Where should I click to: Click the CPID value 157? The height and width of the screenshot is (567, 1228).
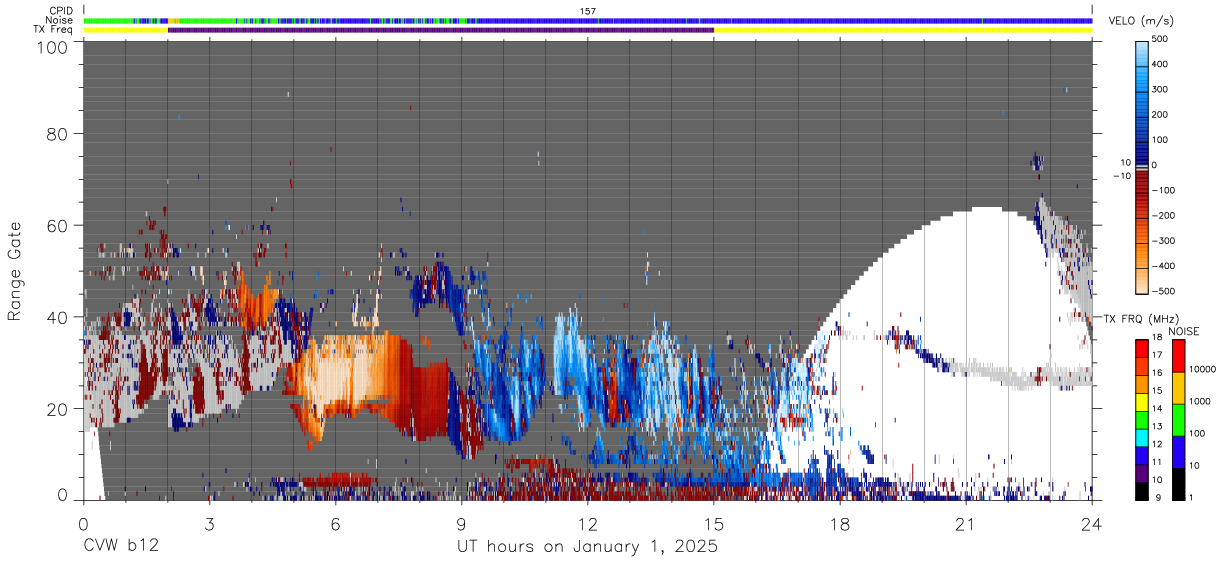588,11
